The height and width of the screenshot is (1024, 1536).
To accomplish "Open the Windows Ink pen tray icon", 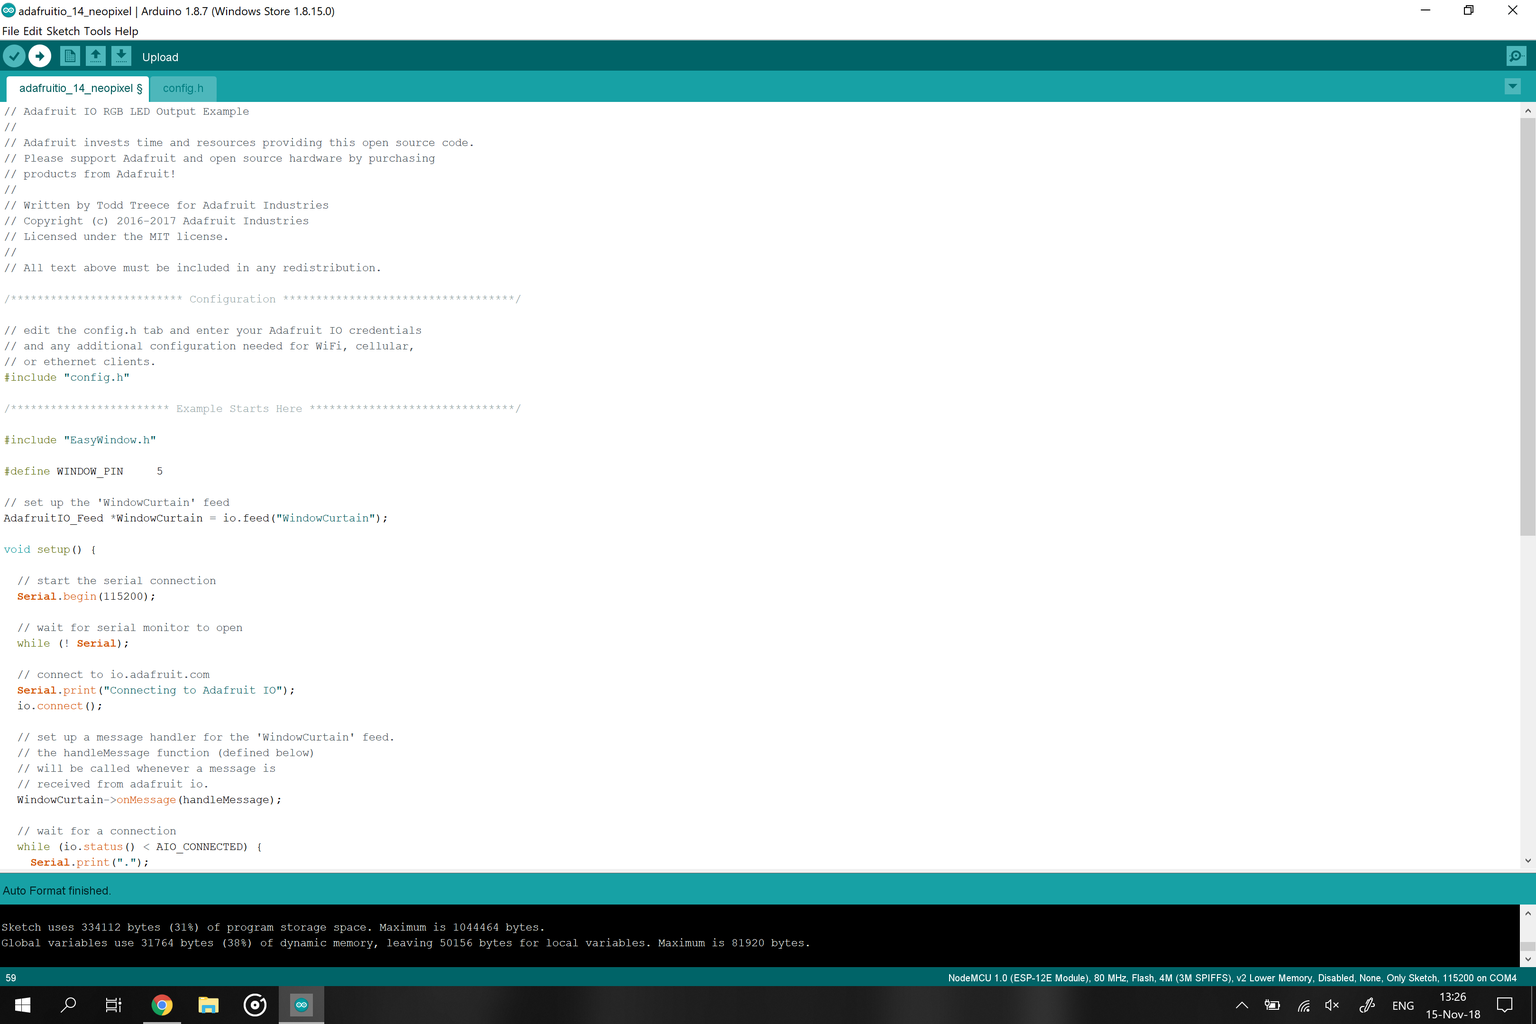I will tap(1367, 1005).
